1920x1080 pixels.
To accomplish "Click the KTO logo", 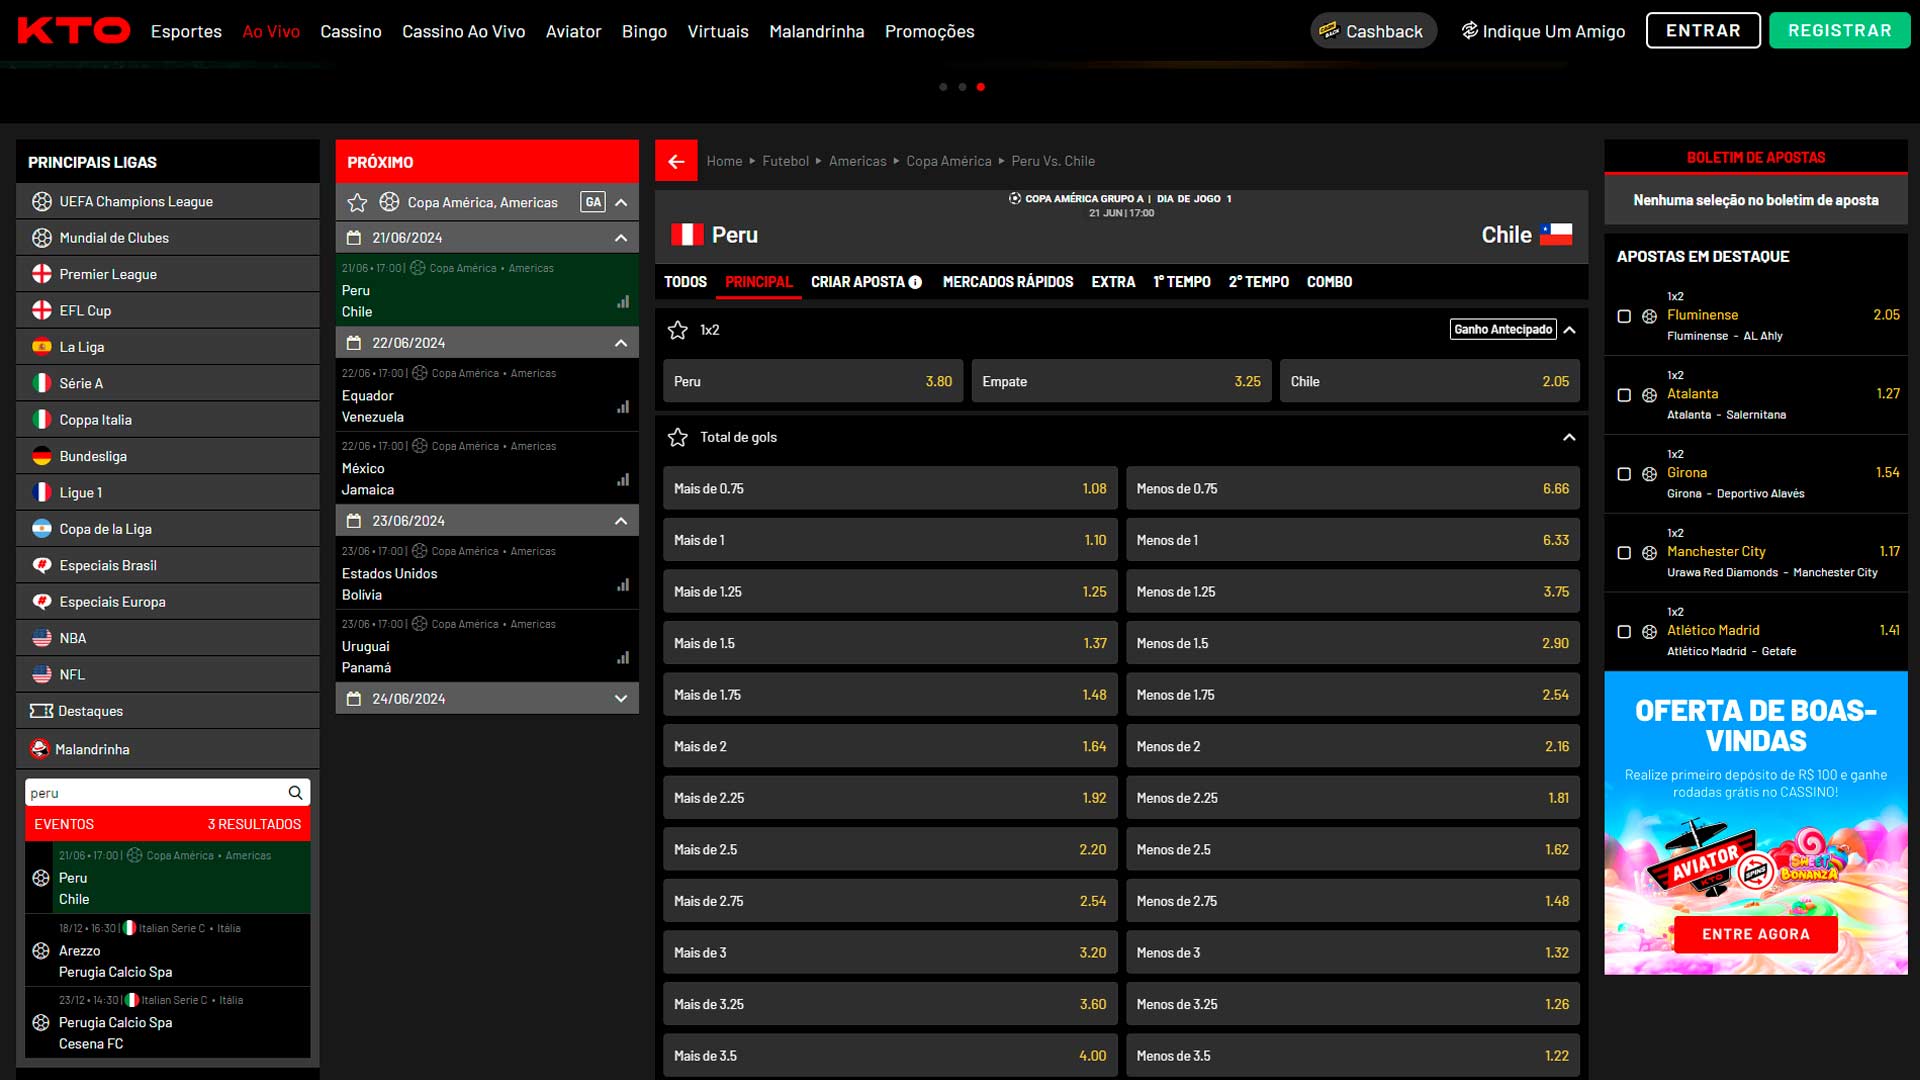I will click(x=74, y=31).
